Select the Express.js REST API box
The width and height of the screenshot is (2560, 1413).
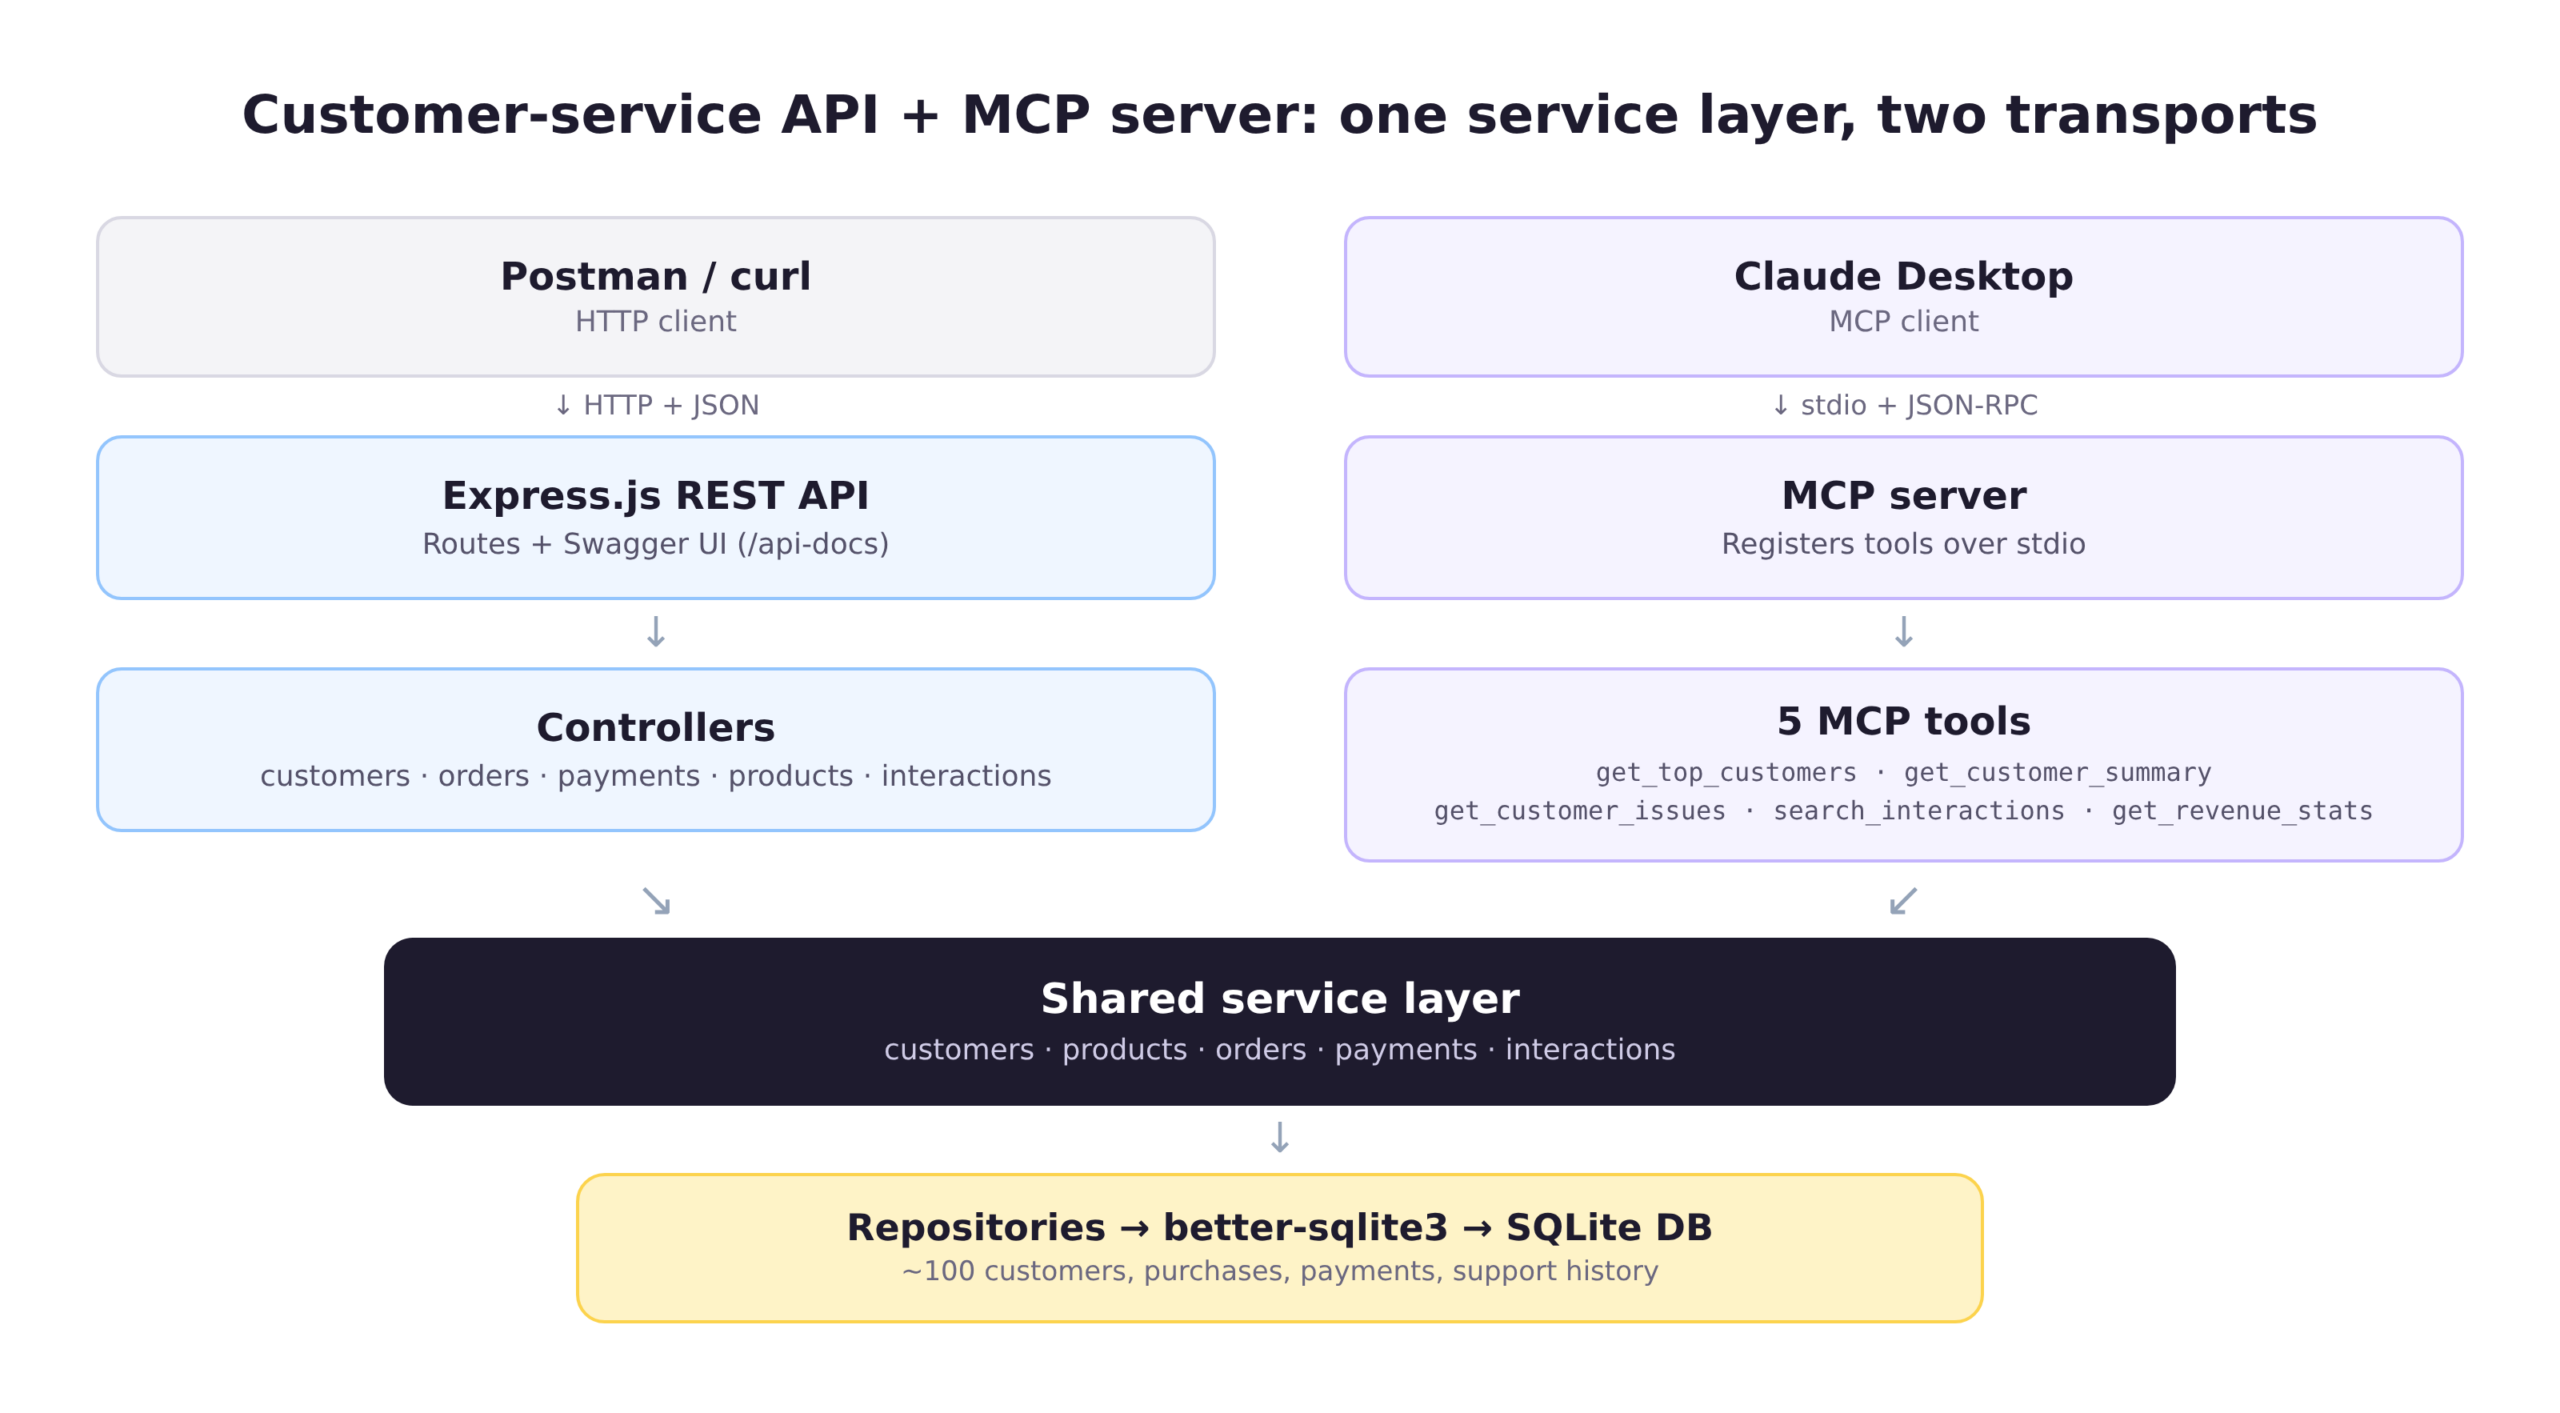pyautogui.click(x=655, y=517)
